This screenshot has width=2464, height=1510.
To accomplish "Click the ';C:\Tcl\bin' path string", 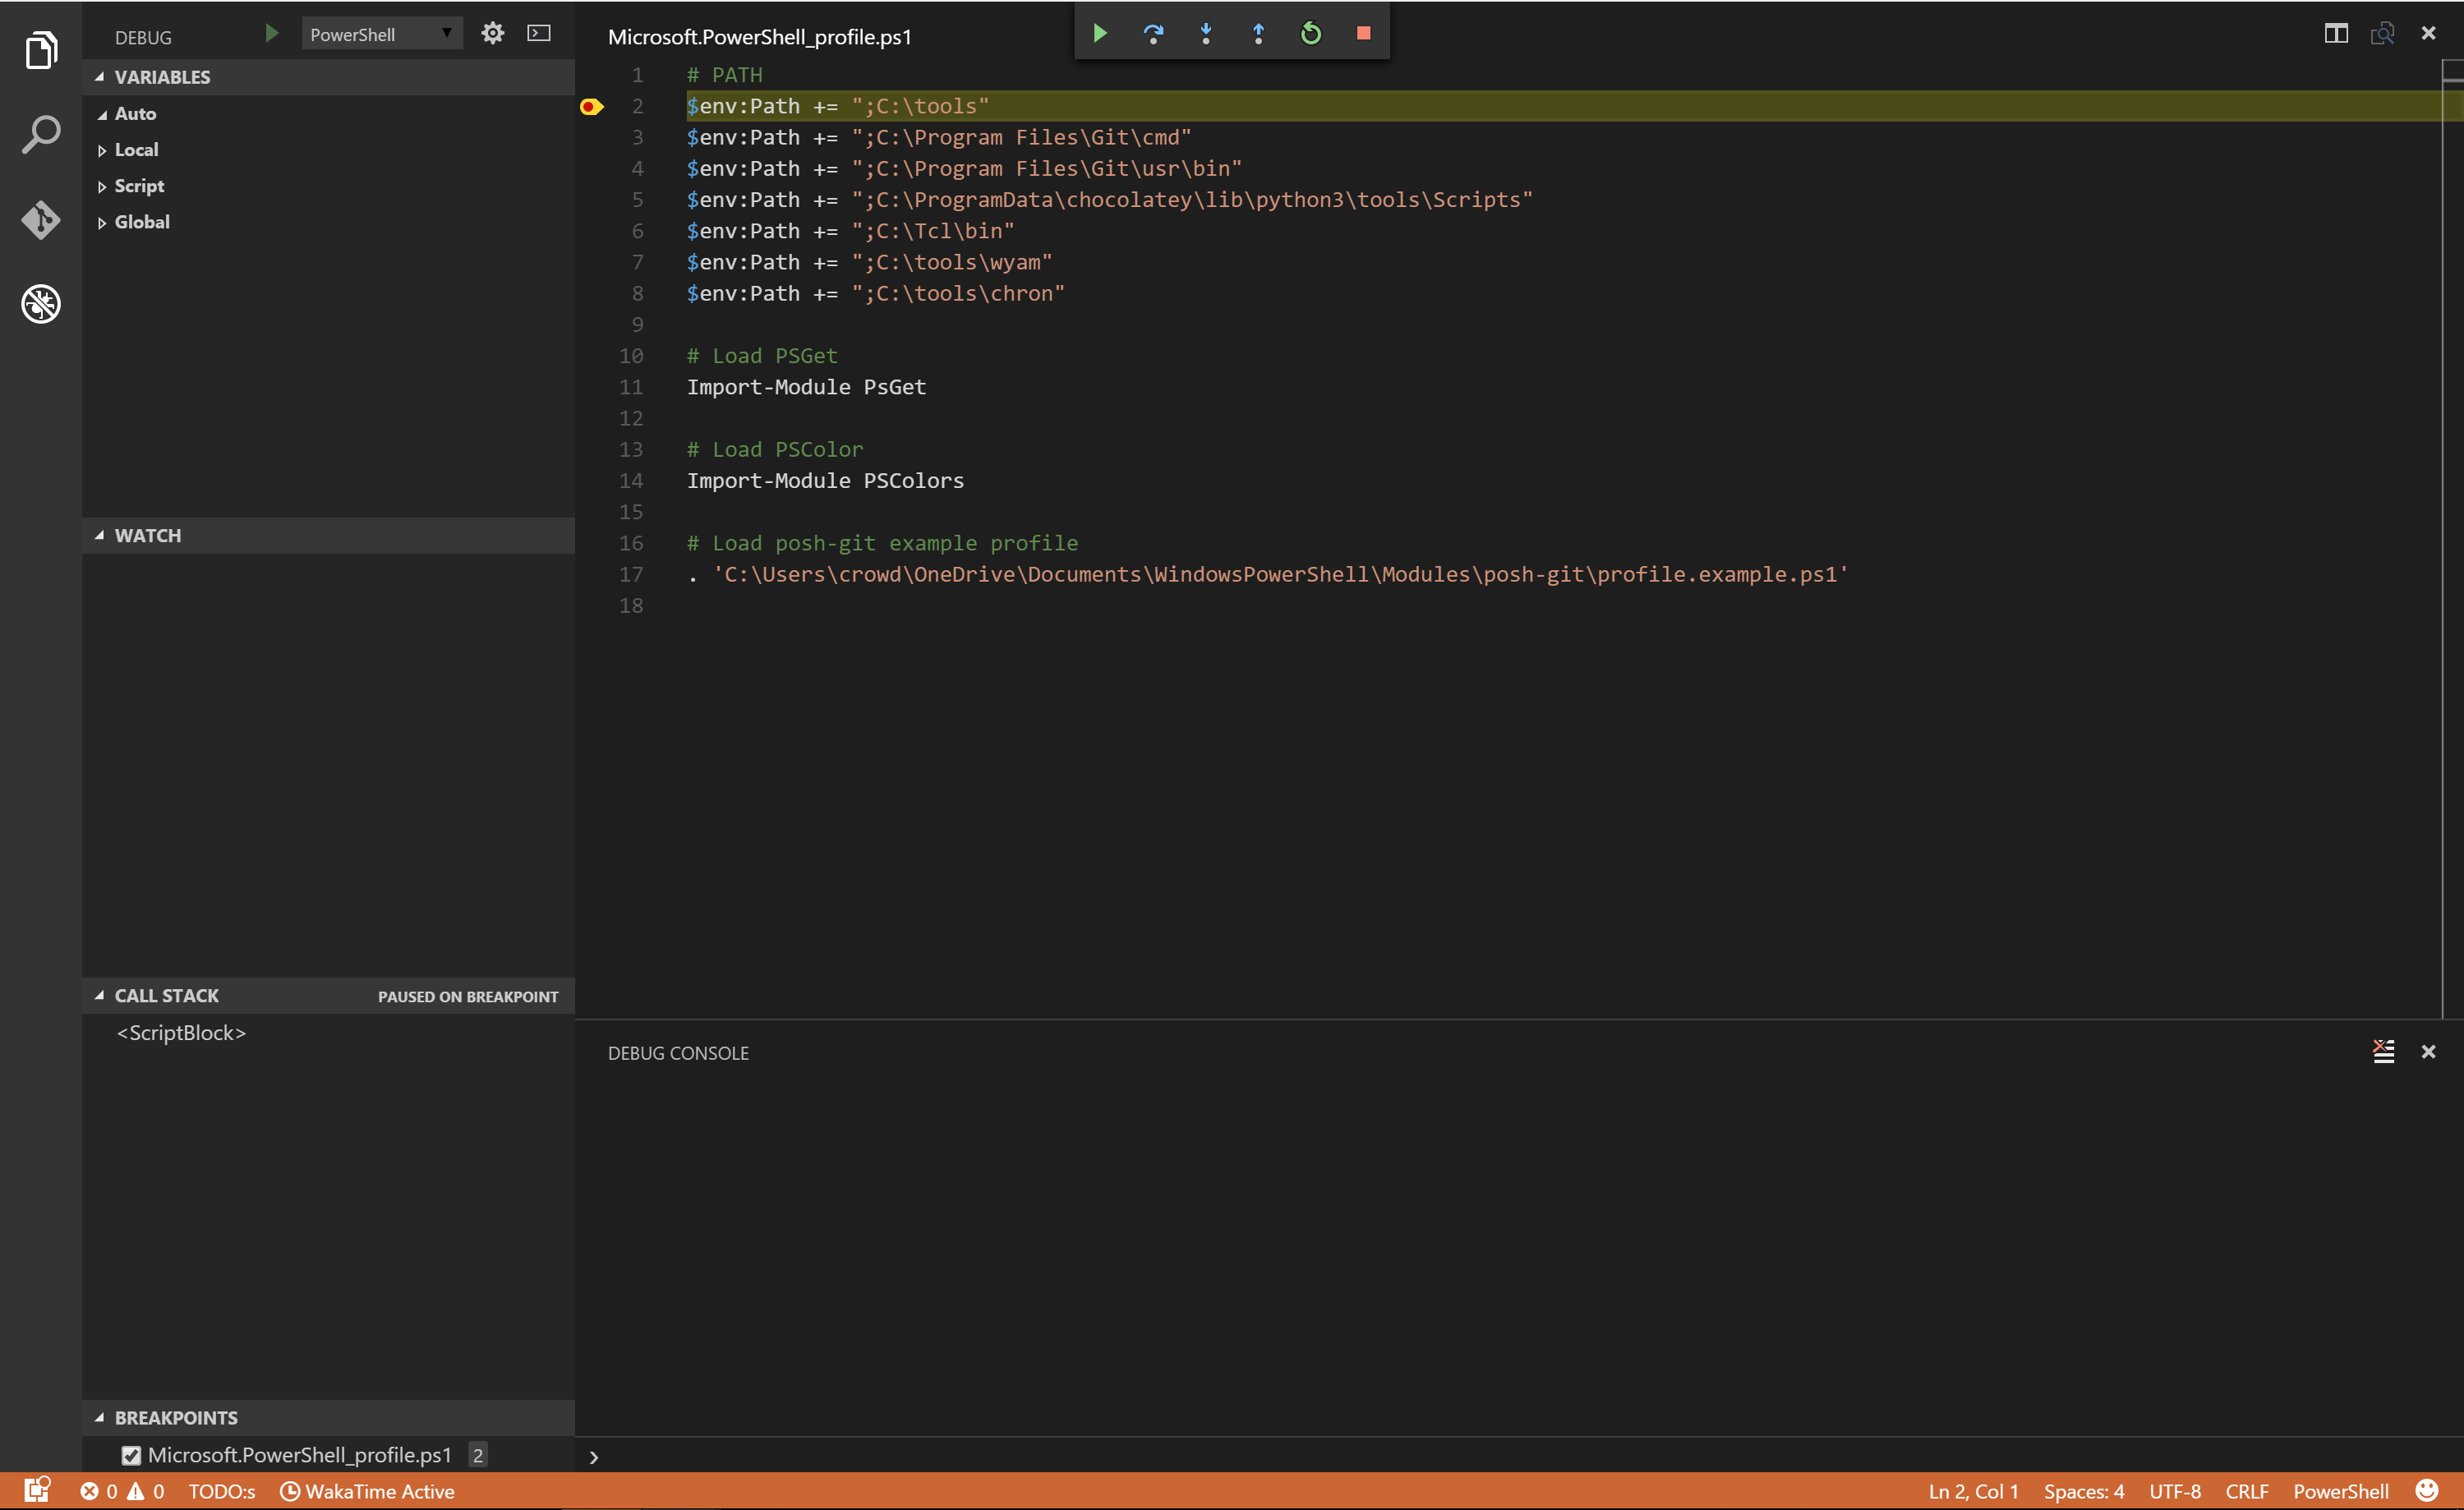I will point(933,231).
